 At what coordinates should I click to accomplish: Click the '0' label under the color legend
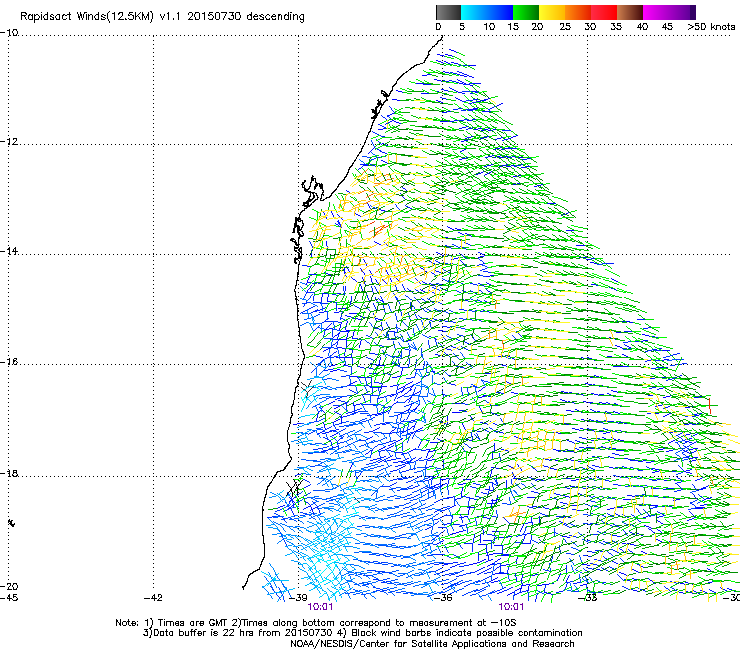click(x=438, y=27)
